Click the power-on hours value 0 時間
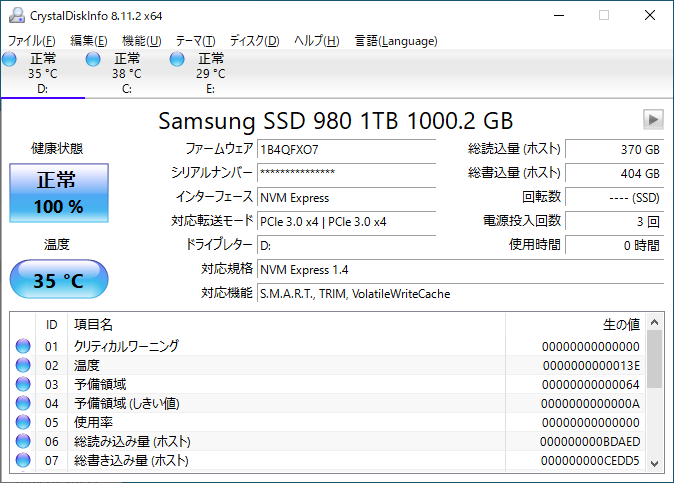 click(615, 245)
